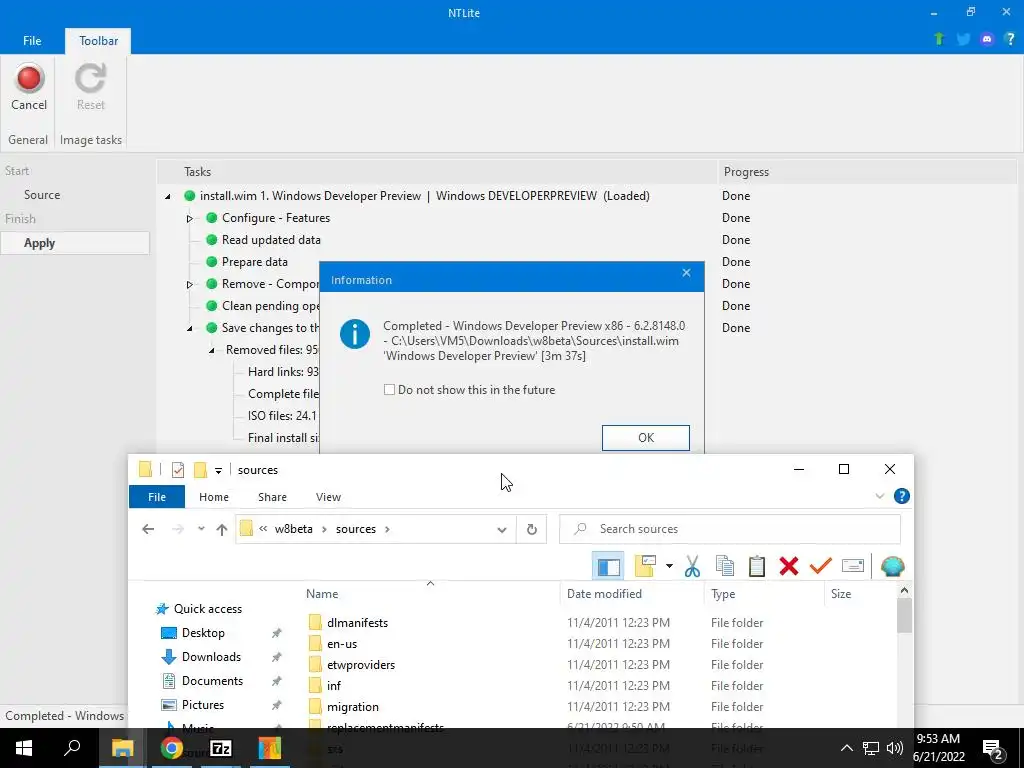
Task: Collapse the Save changes task row
Action: pos(189,328)
